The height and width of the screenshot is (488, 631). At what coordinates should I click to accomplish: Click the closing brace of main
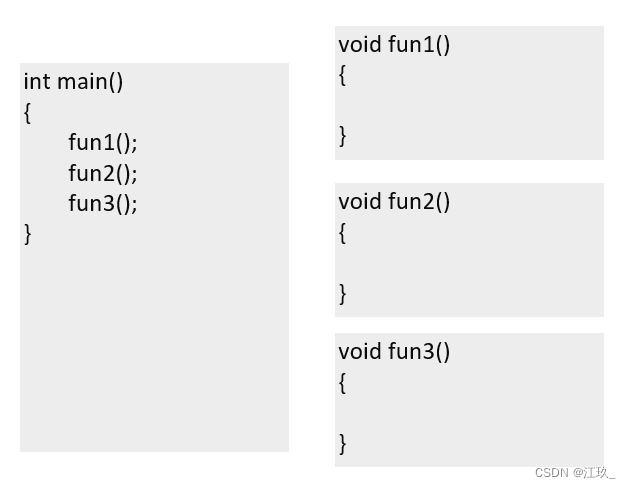click(x=28, y=234)
